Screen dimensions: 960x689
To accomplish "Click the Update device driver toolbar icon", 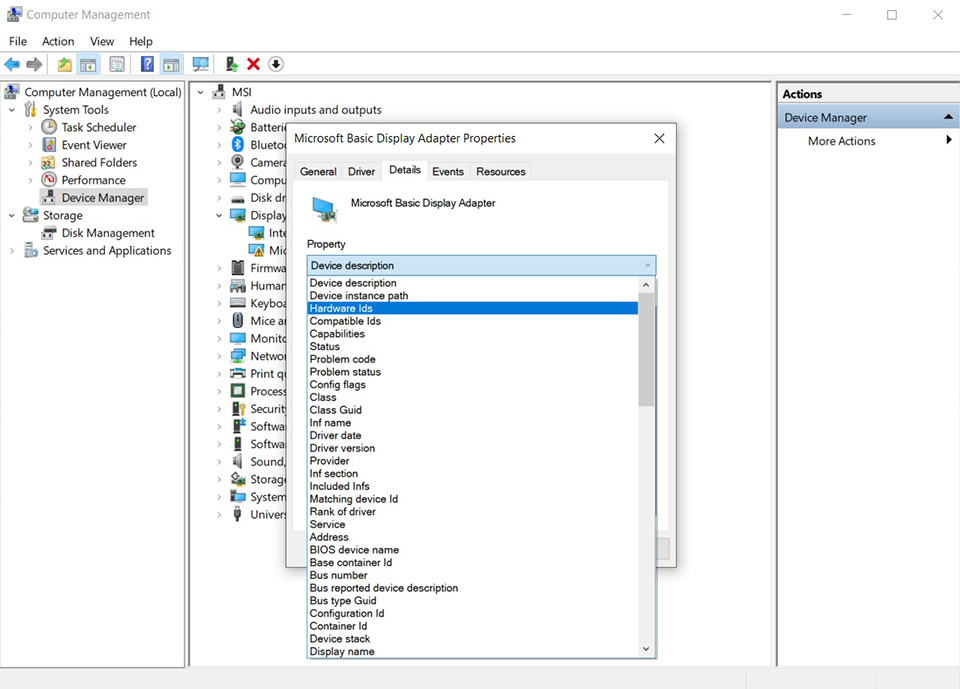I will tap(231, 64).
